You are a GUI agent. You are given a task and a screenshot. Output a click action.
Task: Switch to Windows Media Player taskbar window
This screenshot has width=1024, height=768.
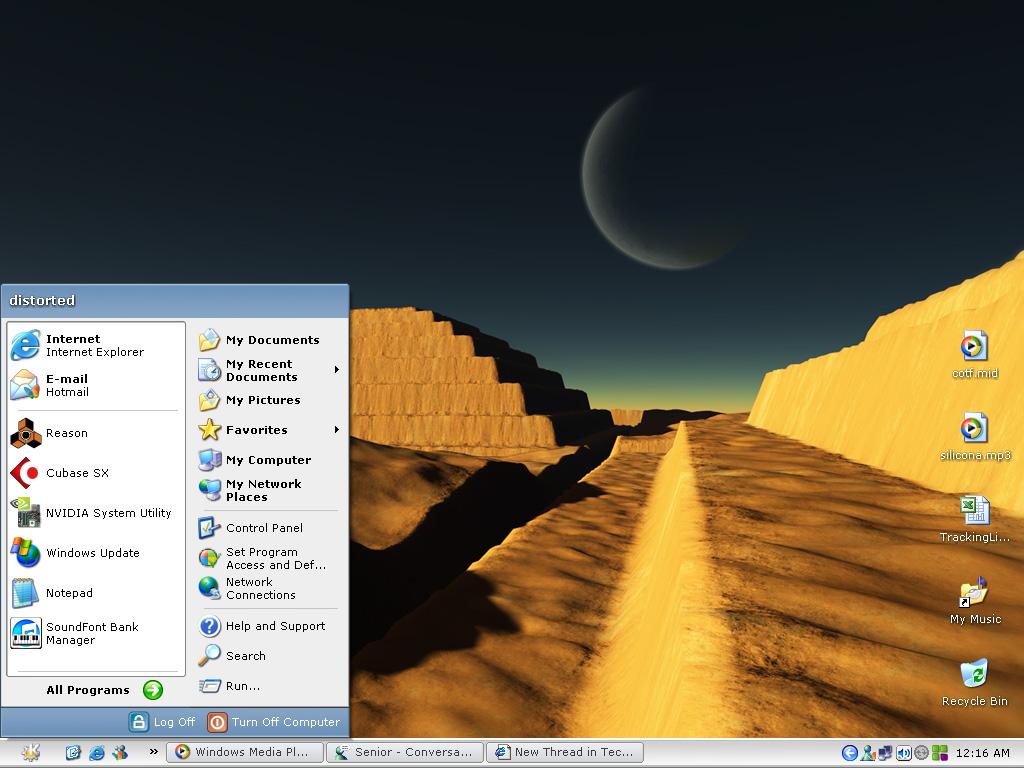point(246,752)
